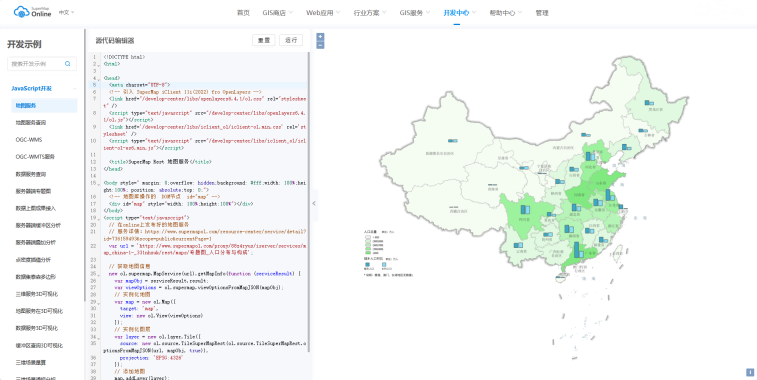757x380 pixels.
Task: Open the 管理 menu item
Action: [x=542, y=13]
